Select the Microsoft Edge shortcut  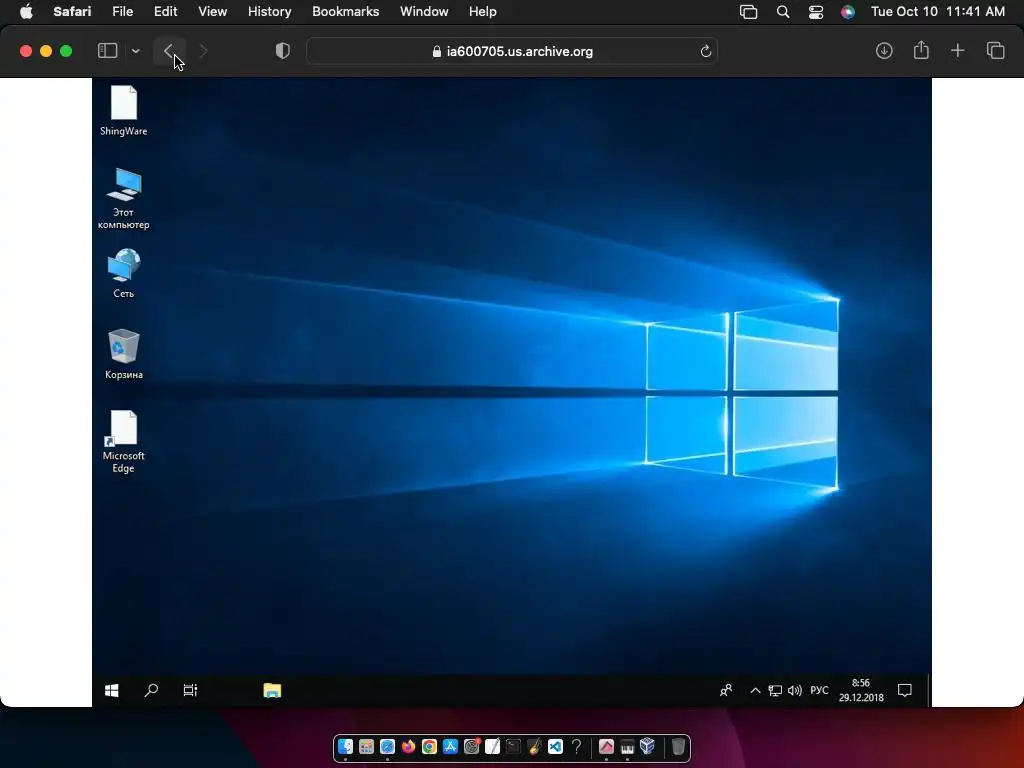click(x=123, y=441)
